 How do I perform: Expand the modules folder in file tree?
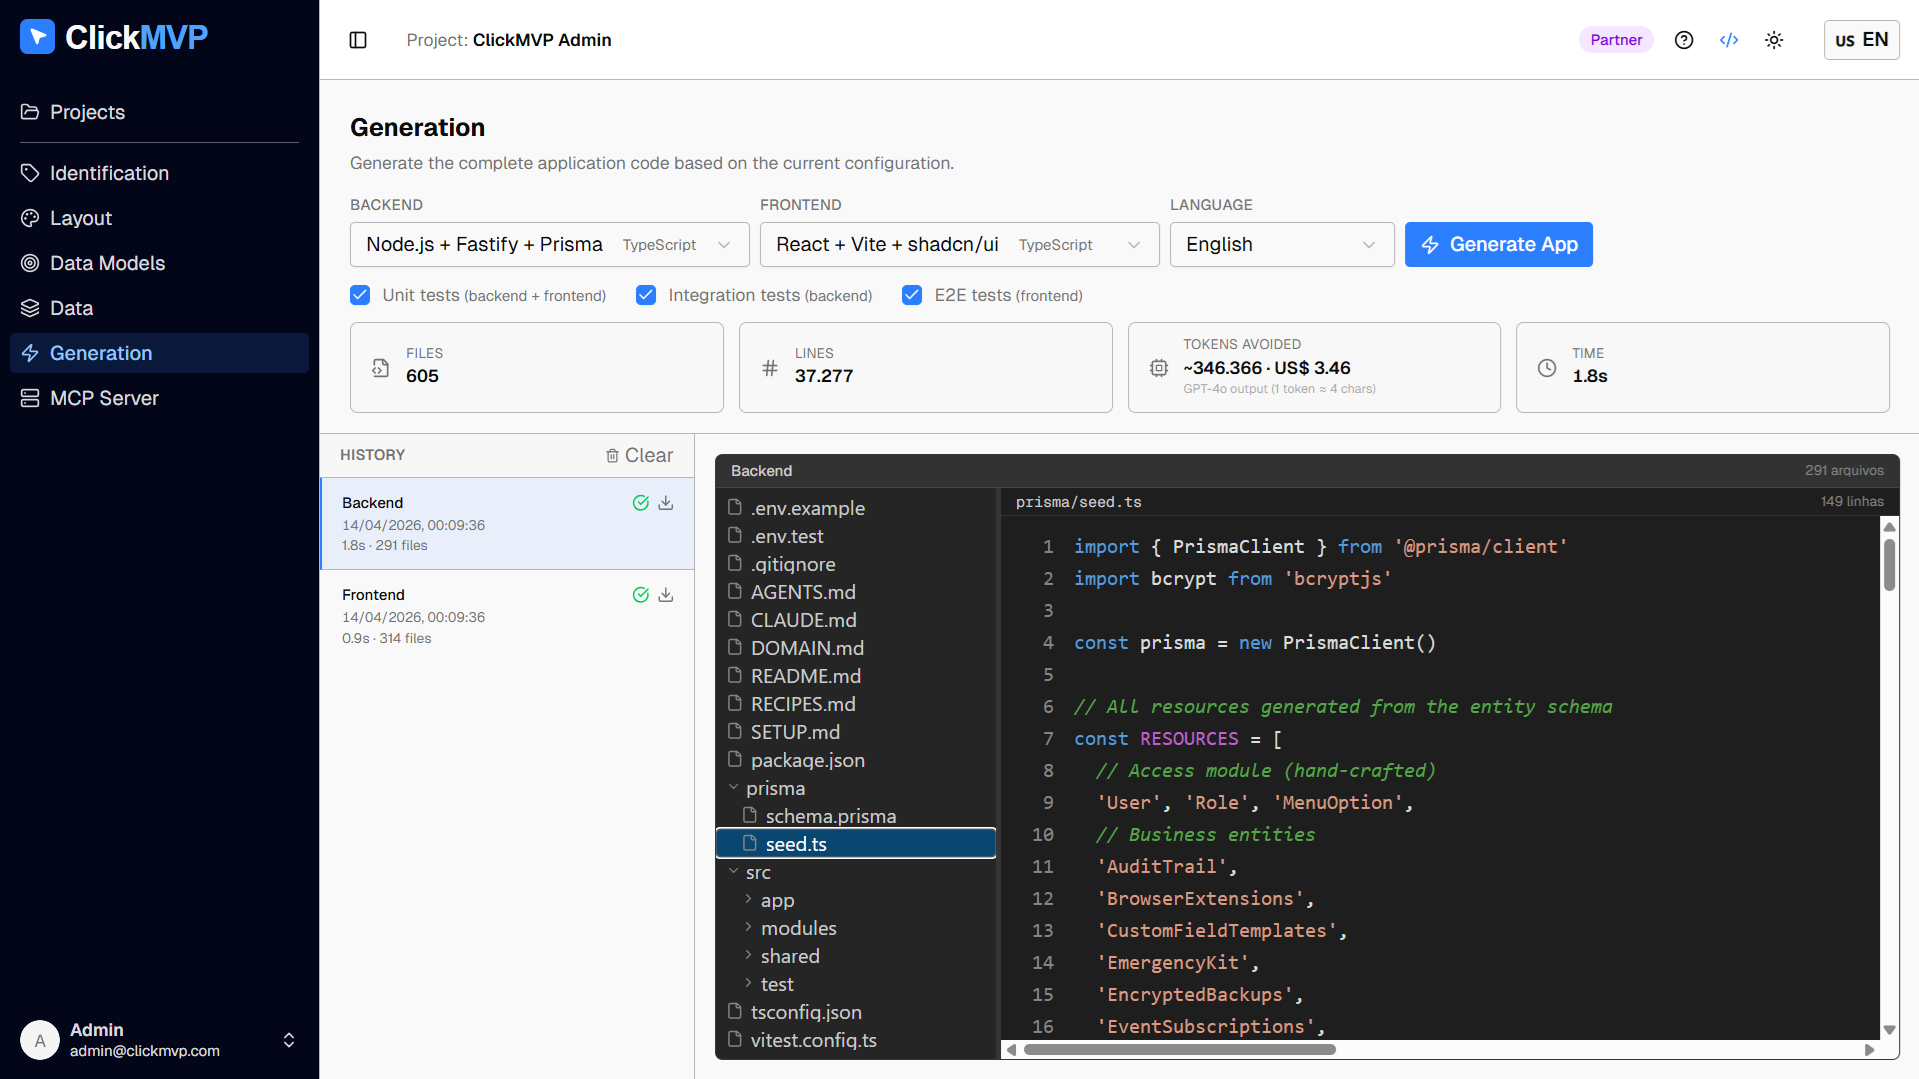point(798,928)
